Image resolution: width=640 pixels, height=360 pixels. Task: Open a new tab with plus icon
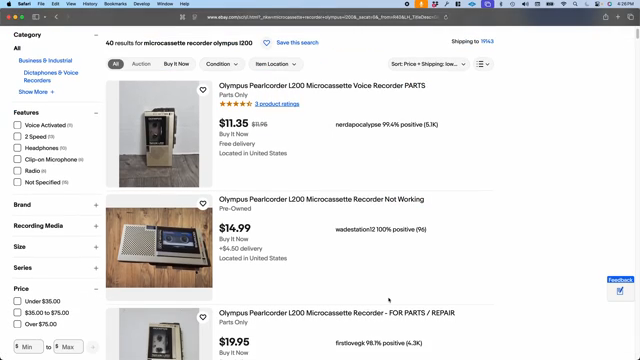point(618,17)
